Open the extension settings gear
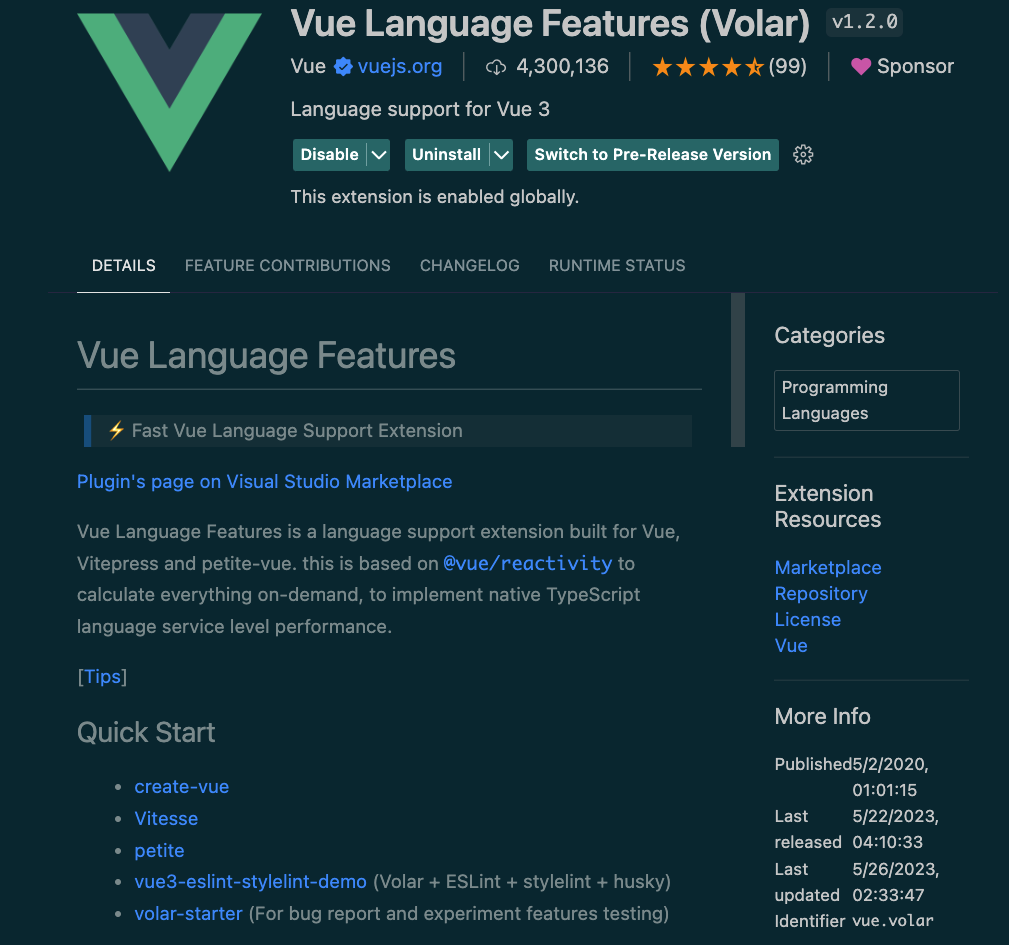Image resolution: width=1009 pixels, height=945 pixels. tap(803, 155)
